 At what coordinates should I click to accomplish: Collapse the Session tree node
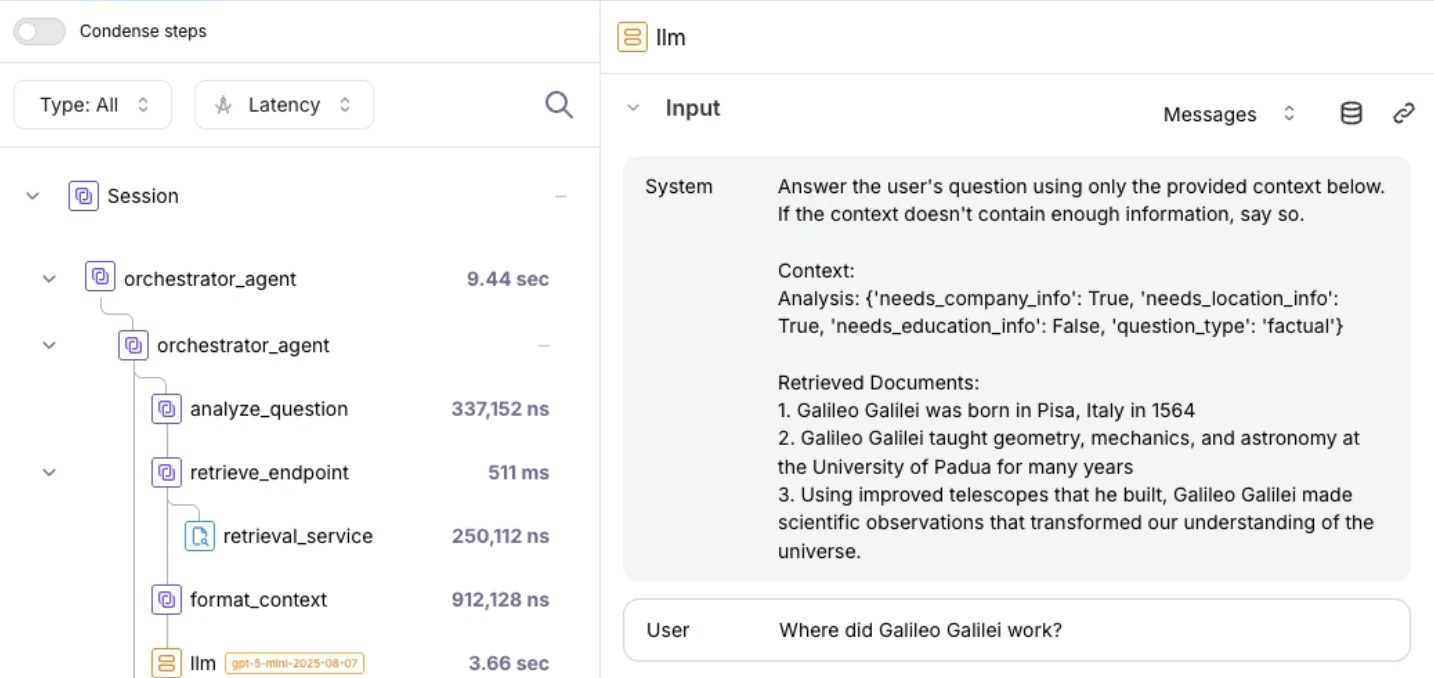click(33, 196)
